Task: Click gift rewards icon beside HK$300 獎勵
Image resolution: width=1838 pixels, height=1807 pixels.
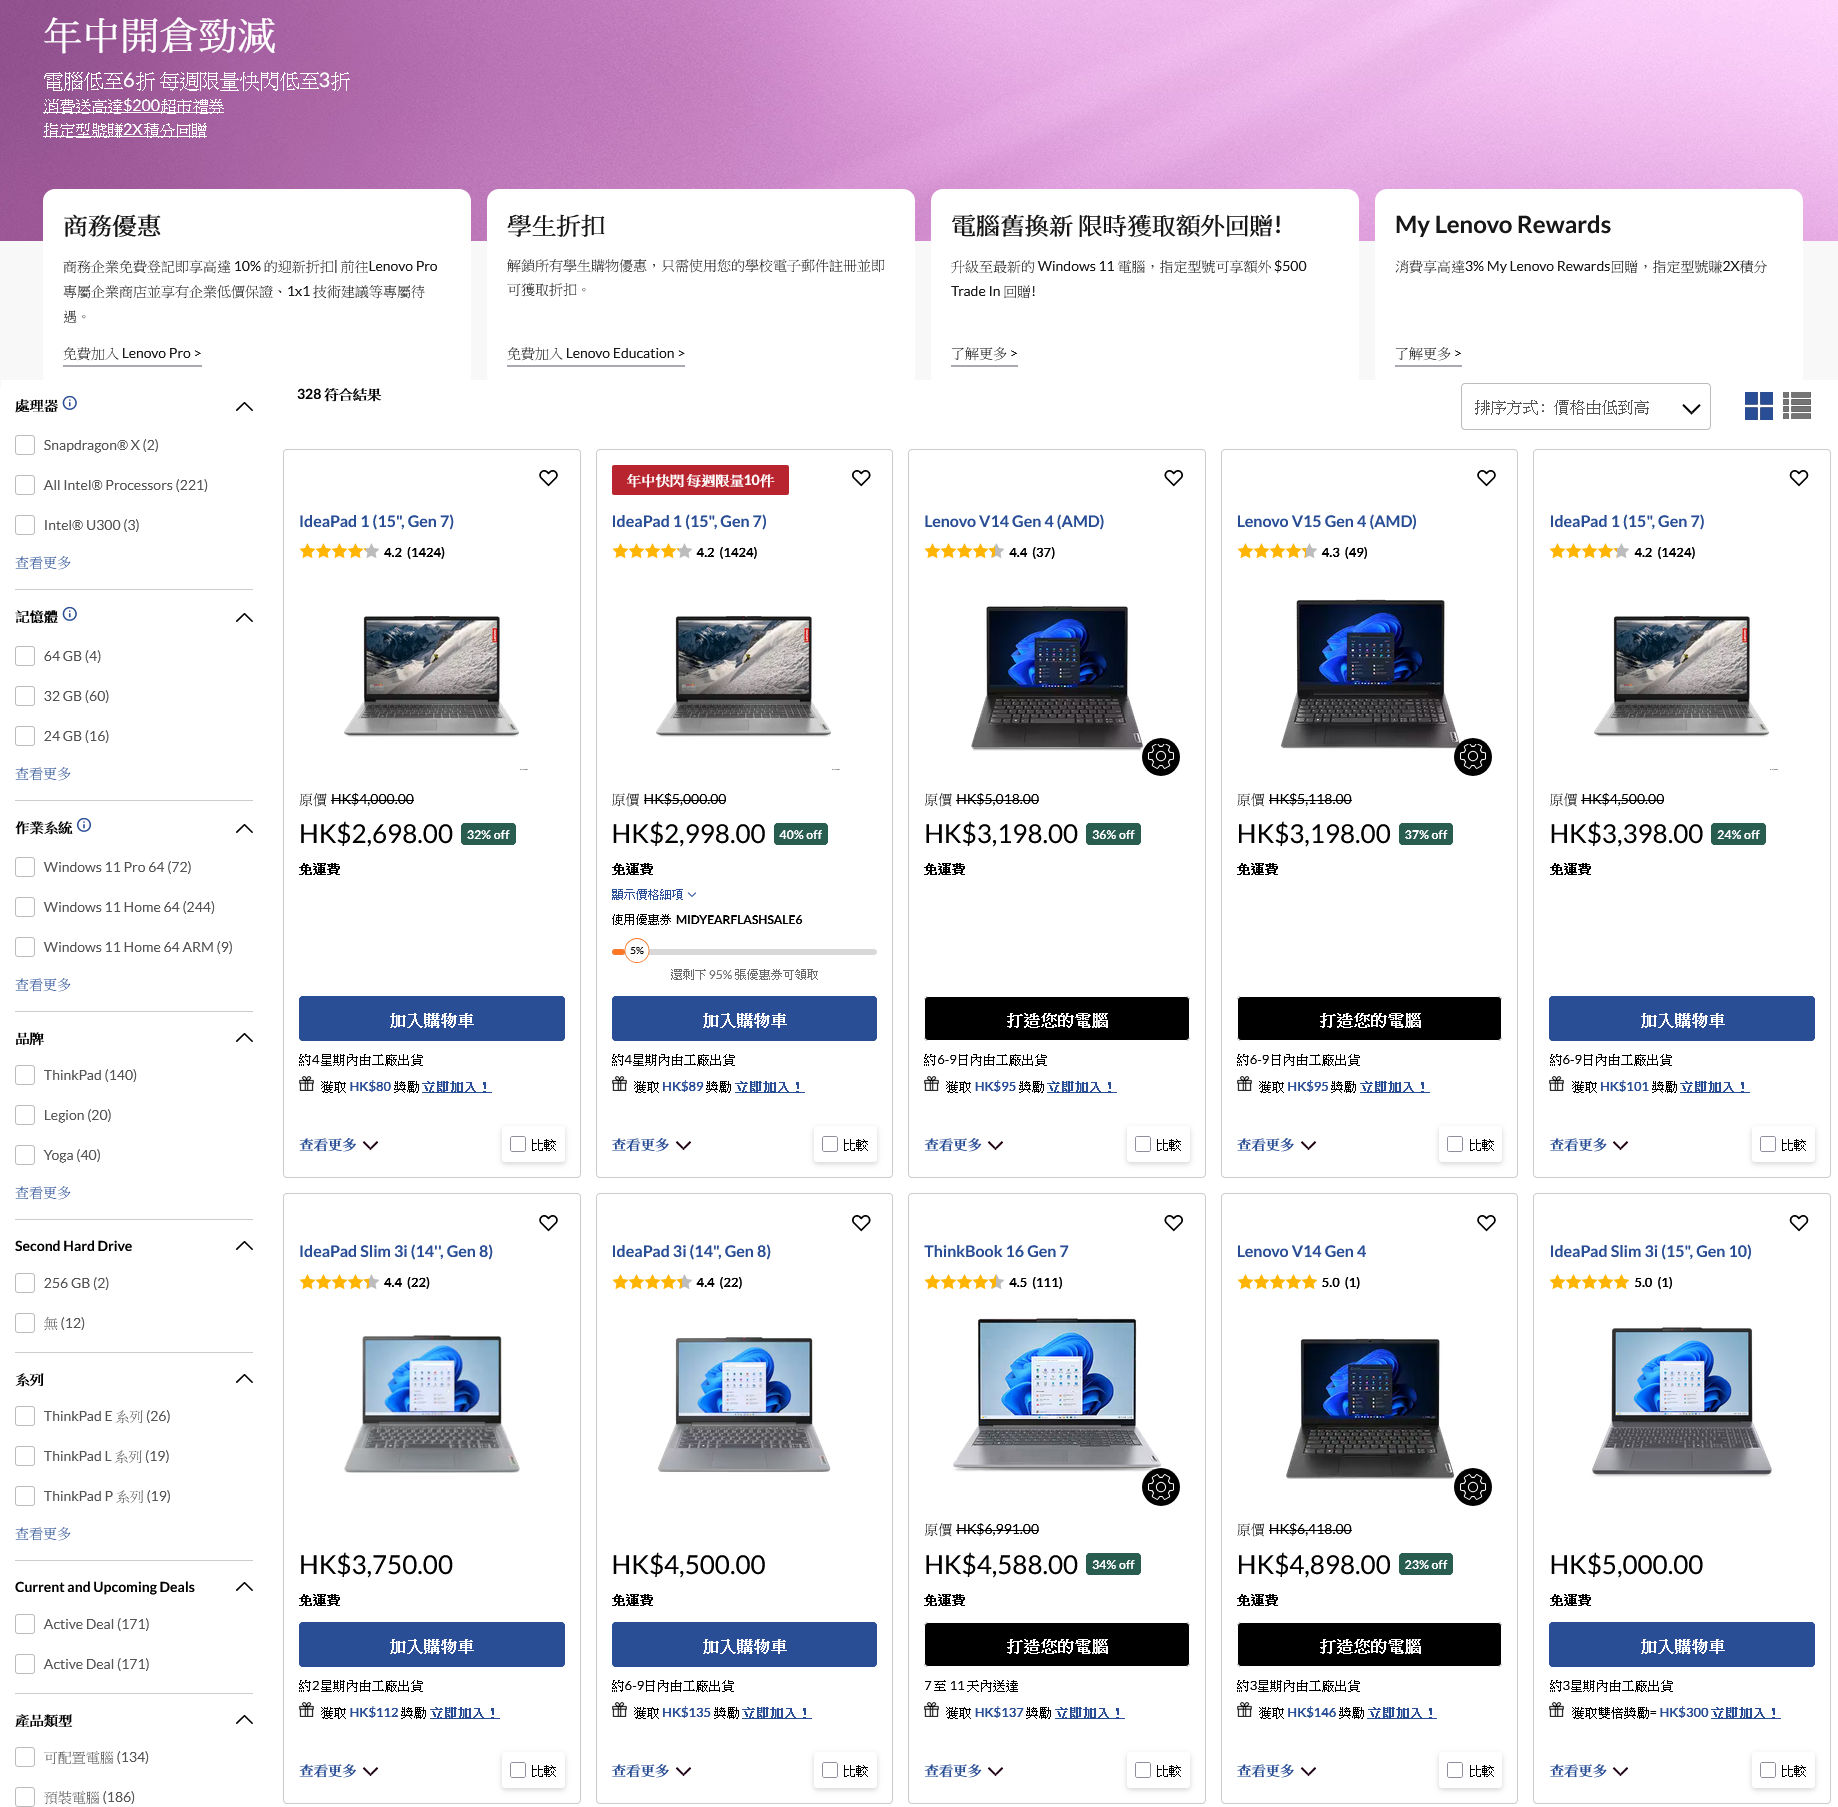Action: (x=1557, y=1711)
